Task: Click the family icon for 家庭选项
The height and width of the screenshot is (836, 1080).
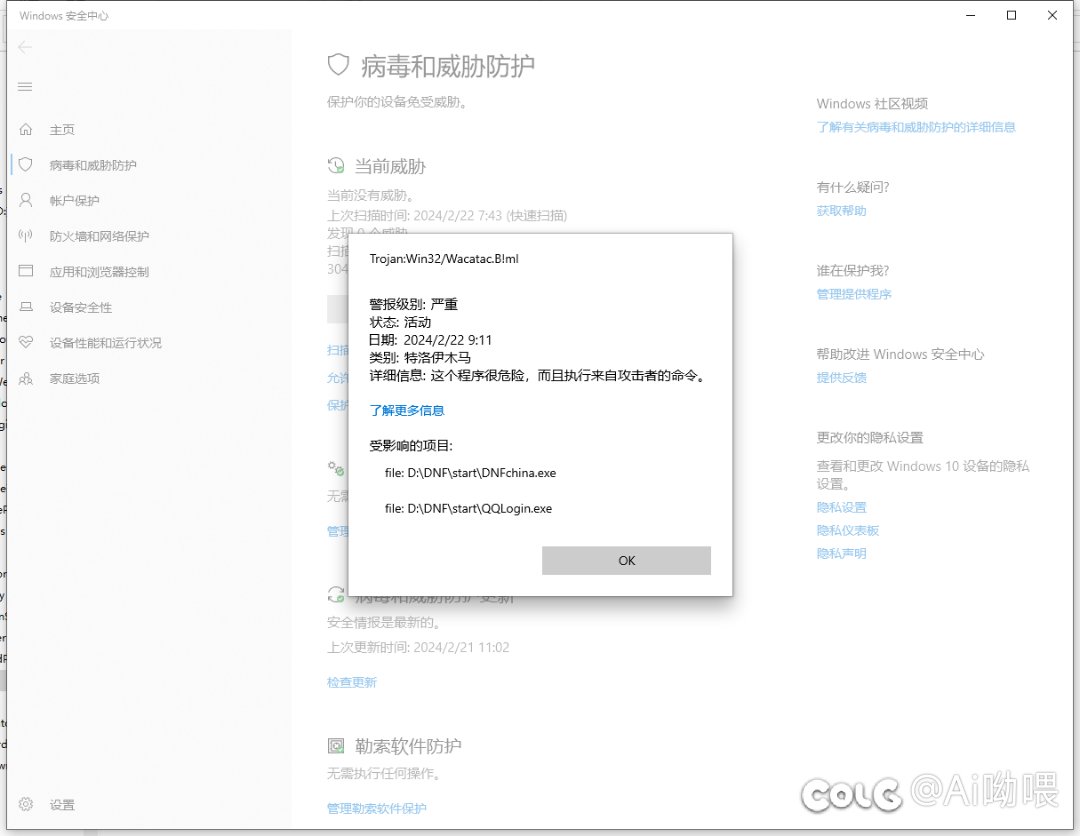Action: (25, 378)
